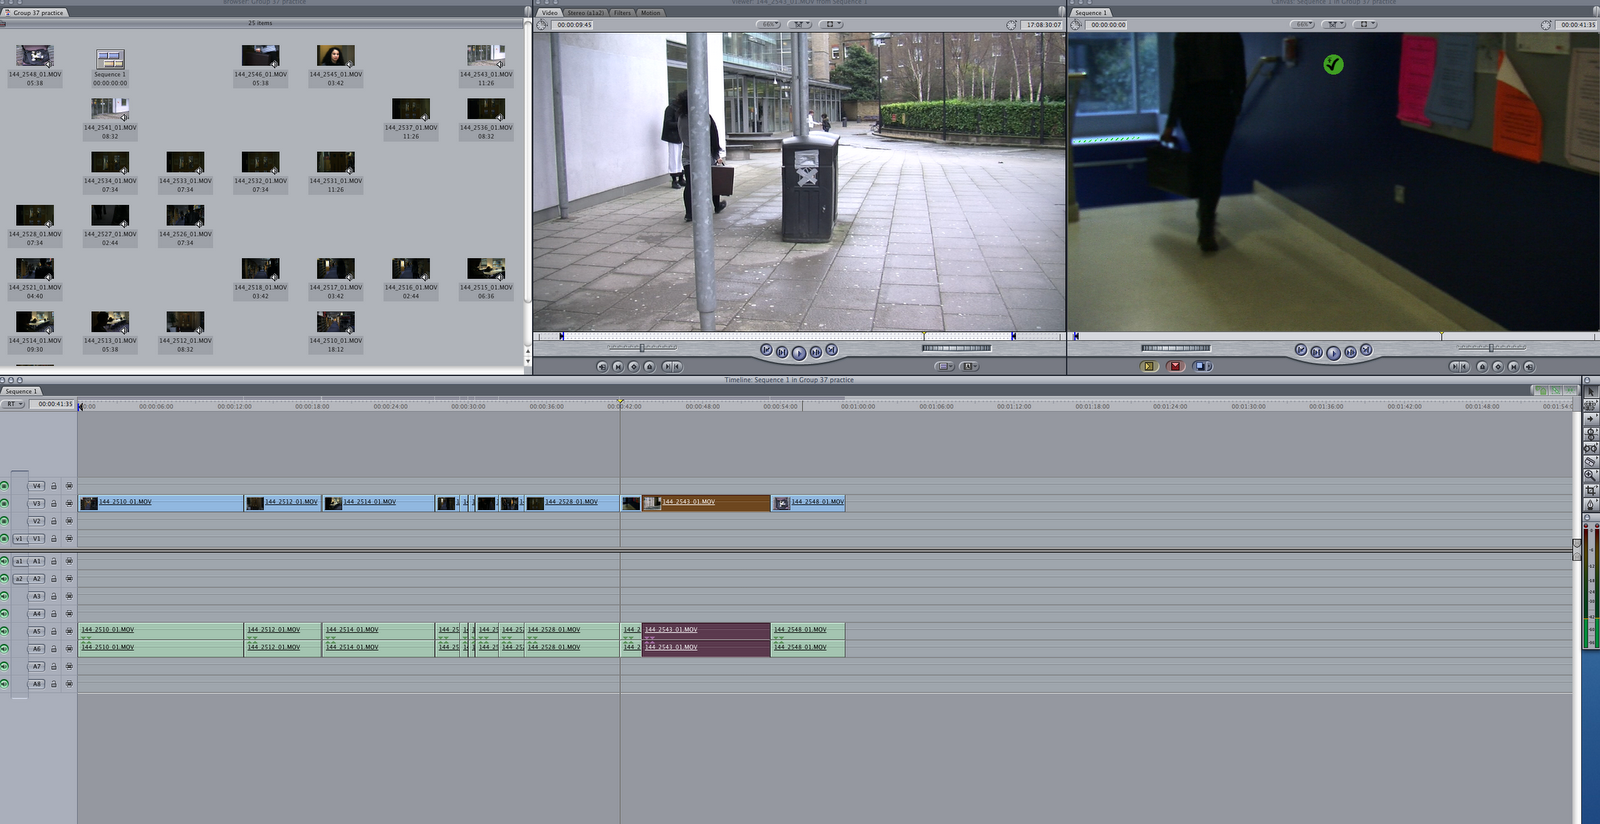This screenshot has width=1600, height=824.
Task: Switch to the Filters tab
Action: pyautogui.click(x=622, y=13)
